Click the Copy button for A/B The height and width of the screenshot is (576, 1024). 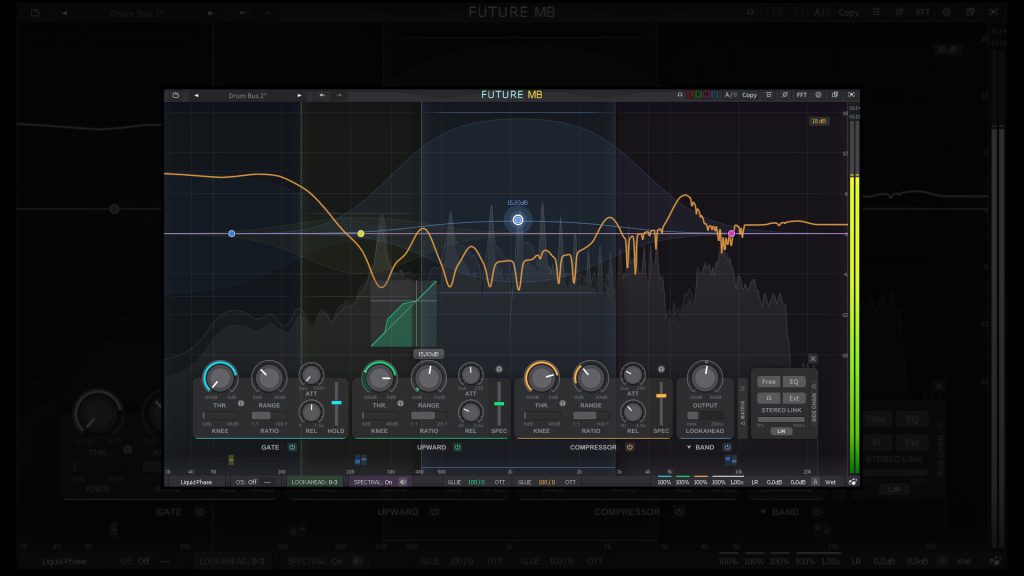[749, 95]
